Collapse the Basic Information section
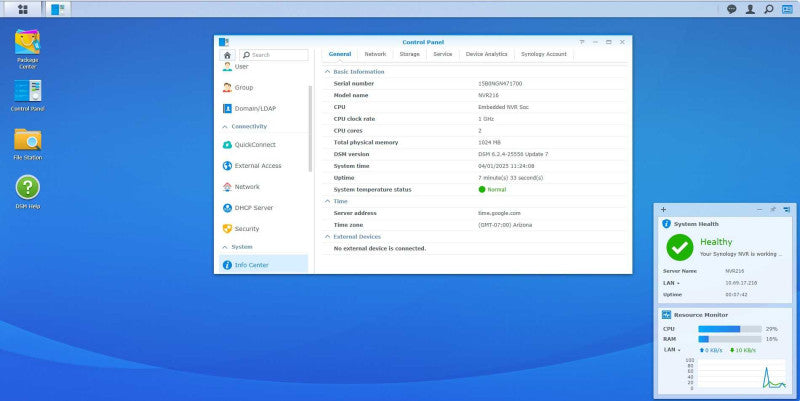 [328, 72]
